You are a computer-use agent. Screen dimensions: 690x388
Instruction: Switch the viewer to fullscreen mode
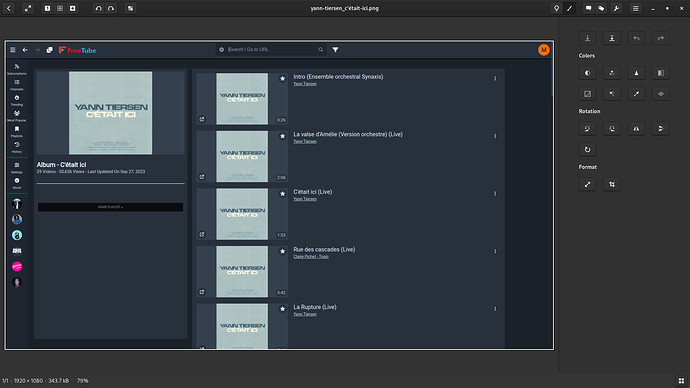(28, 8)
